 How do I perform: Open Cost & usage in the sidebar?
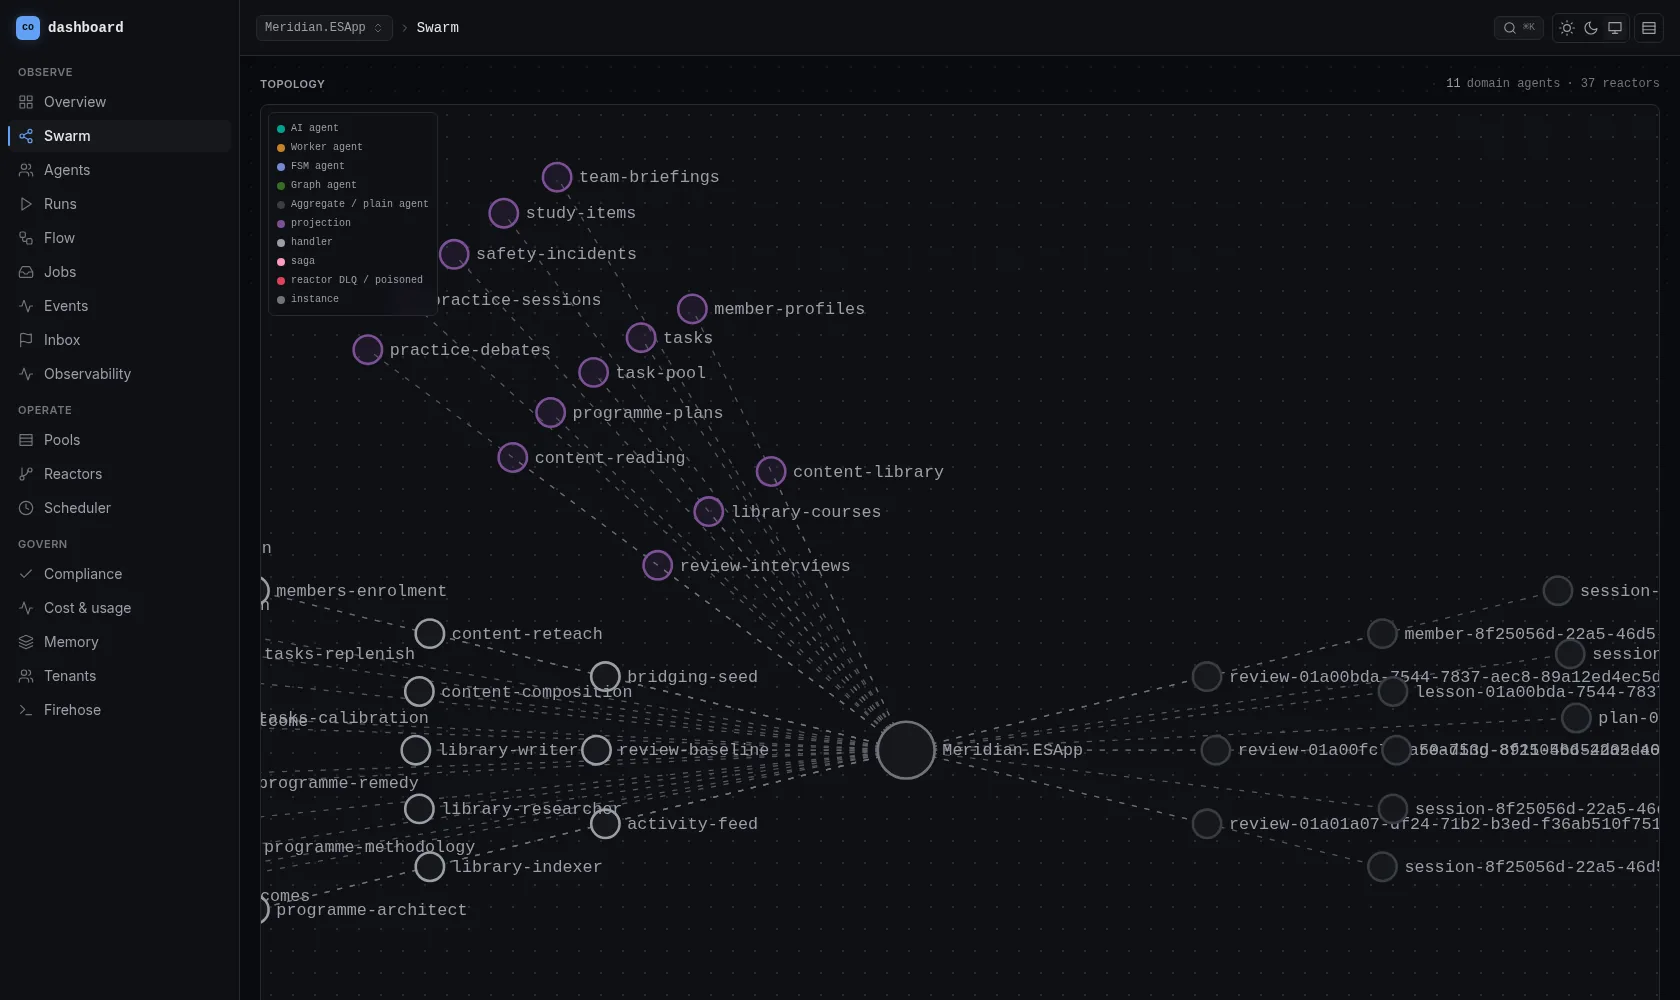(120, 608)
